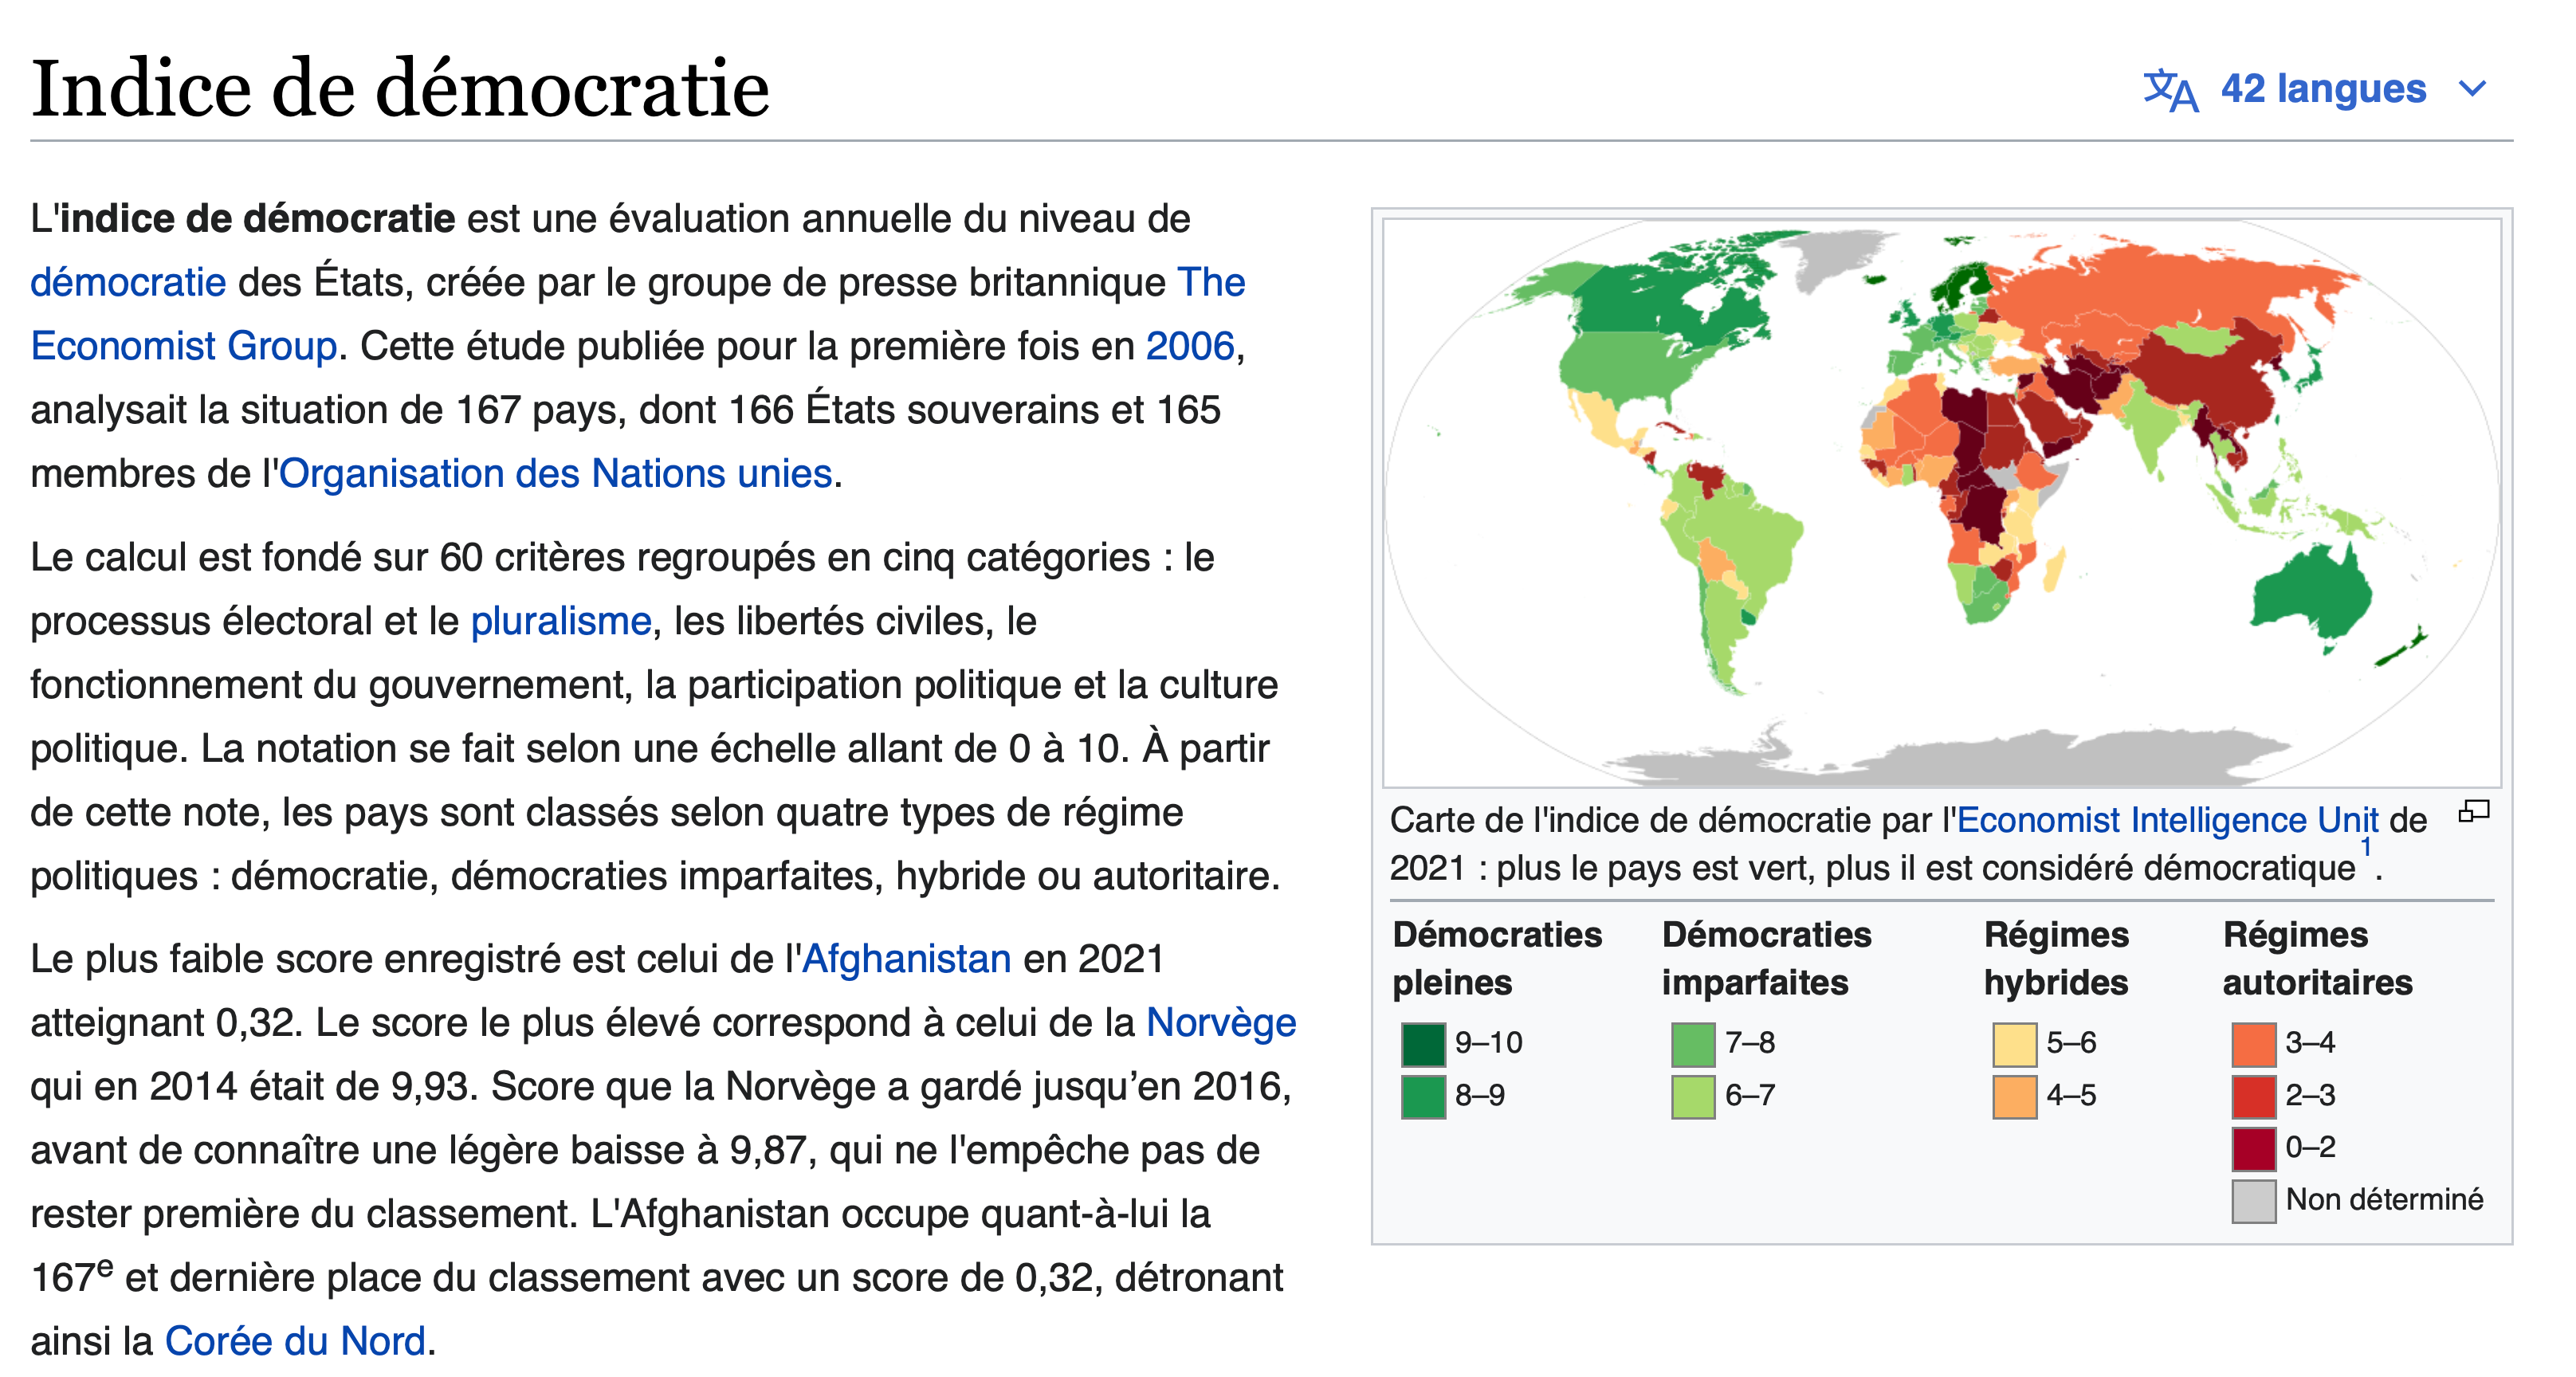The height and width of the screenshot is (1377, 2576).
Task: Visit the Afghanistan article link
Action: 906,959
